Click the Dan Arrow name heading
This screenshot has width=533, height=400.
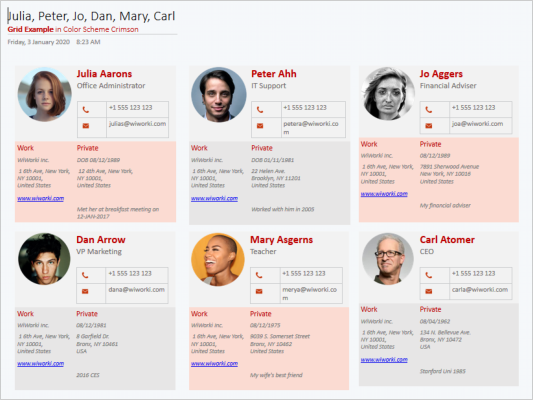pos(101,240)
